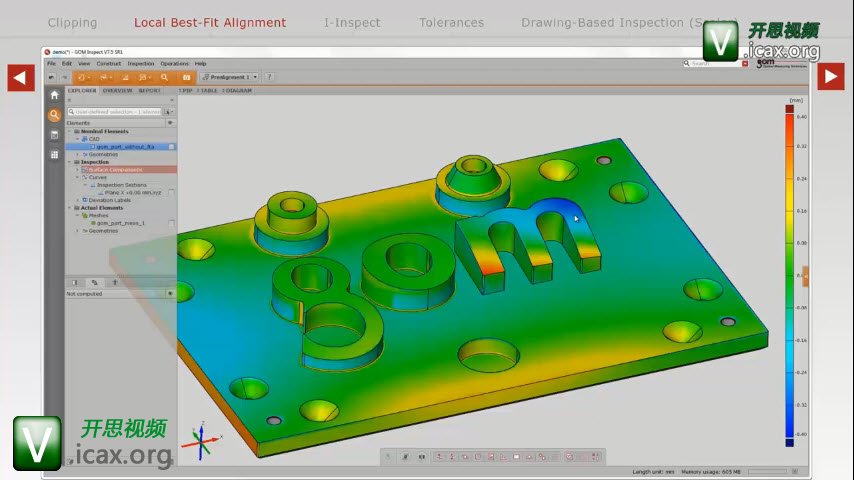854x480 pixels.
Task: Click the calendar-like icon in left sidebar
Action: click(54, 135)
